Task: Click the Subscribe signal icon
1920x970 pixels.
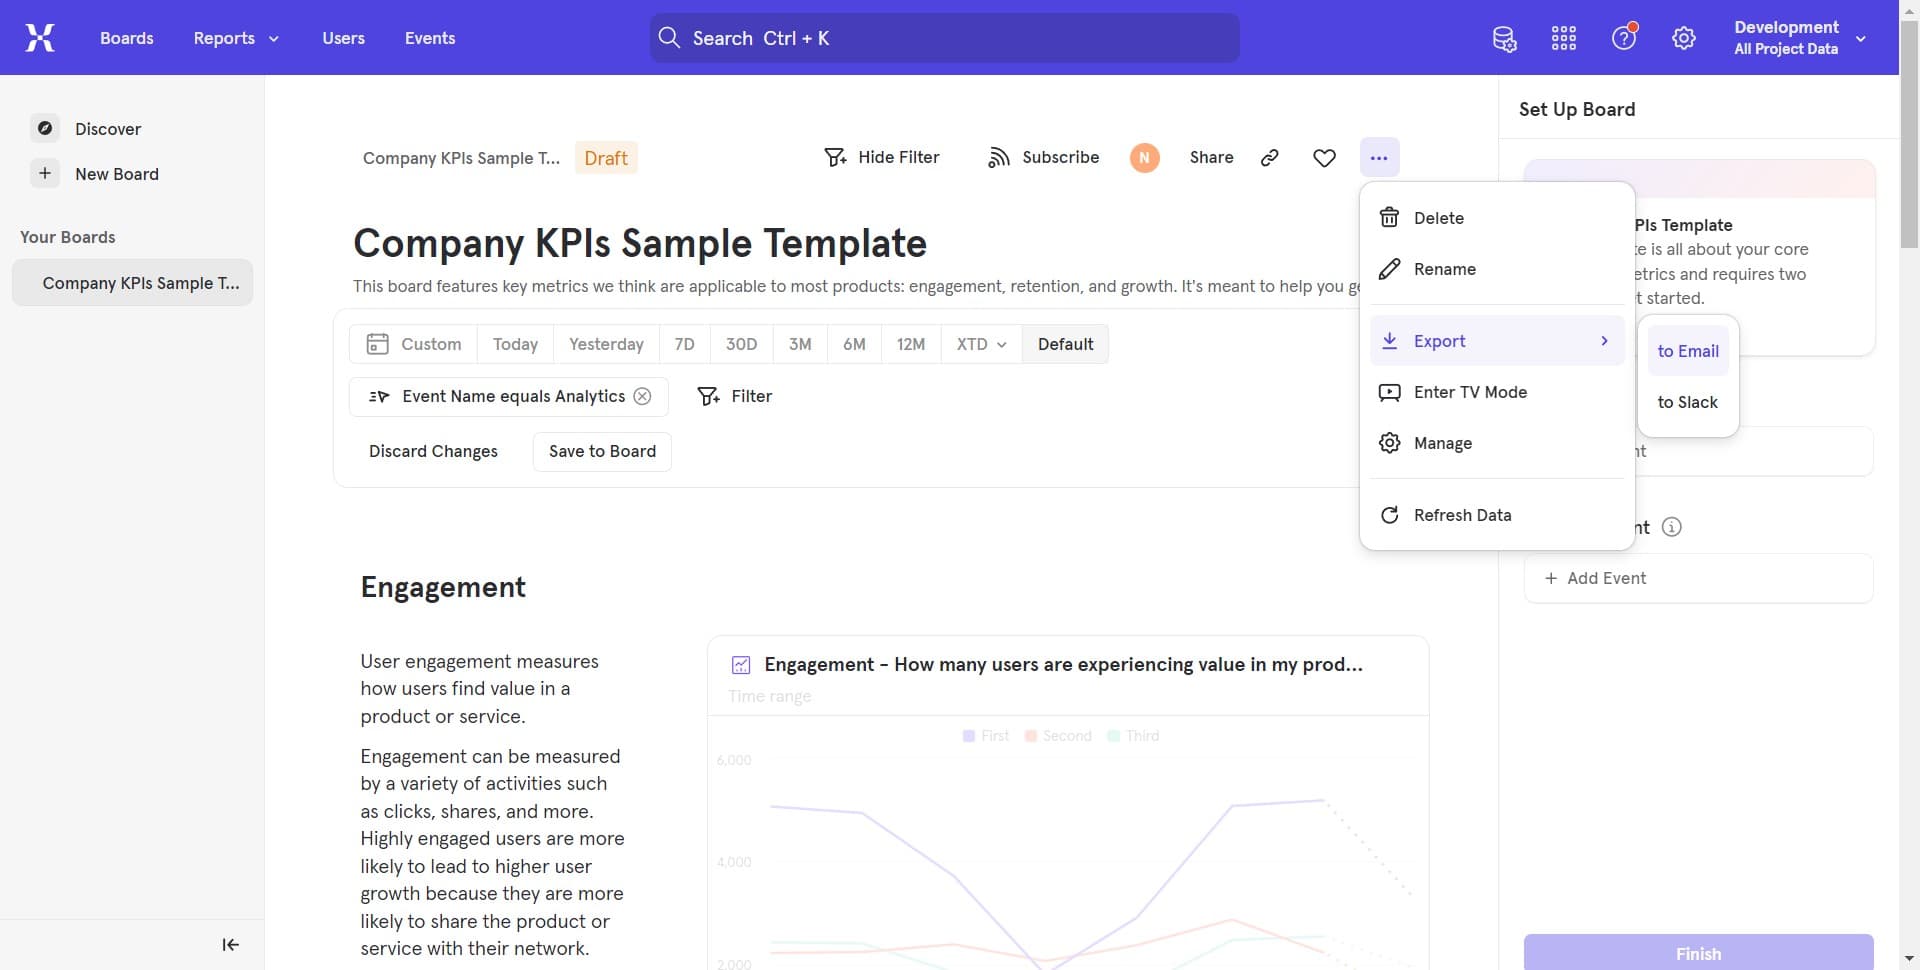Action: (x=999, y=157)
